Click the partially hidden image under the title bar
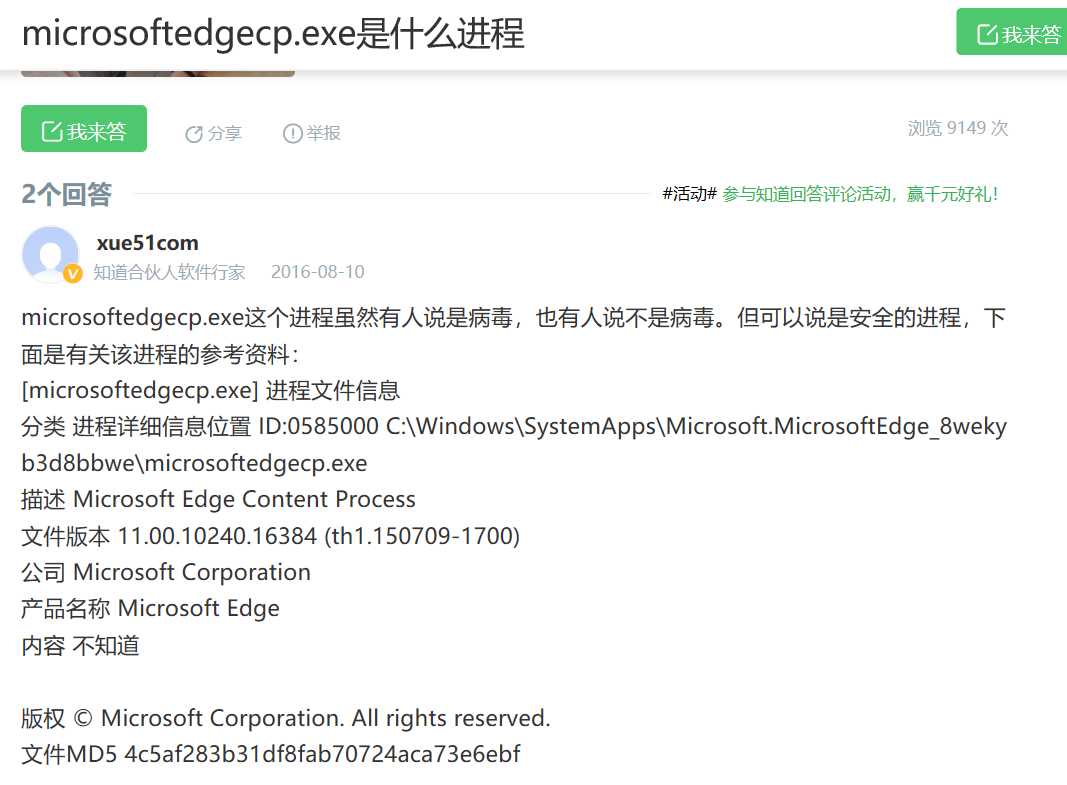Viewport: 1067px width, 785px height. coord(158,73)
